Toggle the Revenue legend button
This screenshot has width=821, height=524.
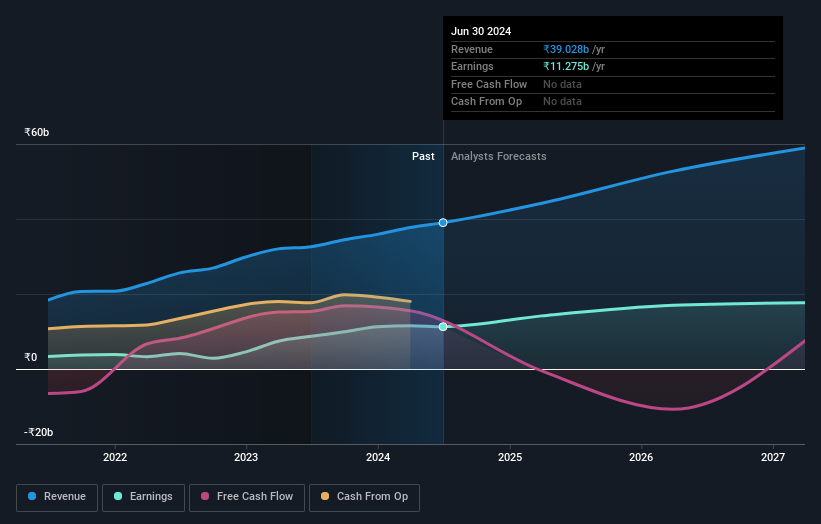coord(57,497)
